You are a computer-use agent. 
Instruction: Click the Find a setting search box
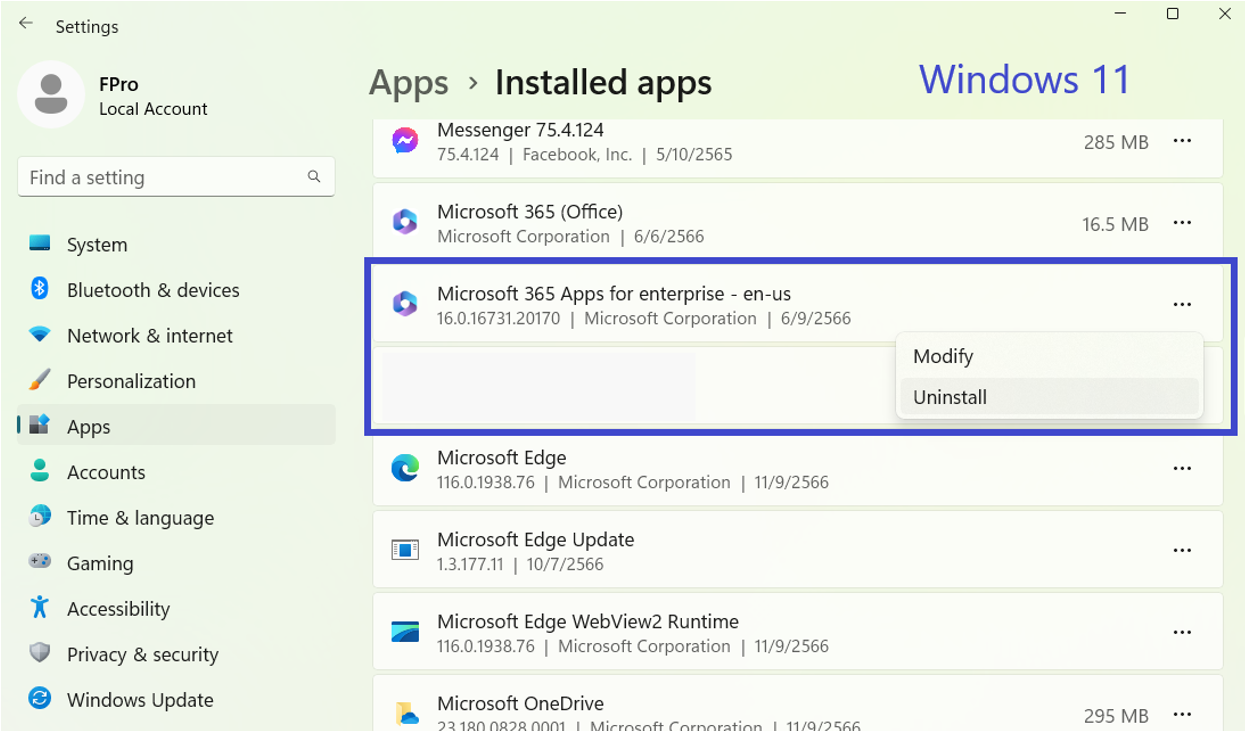pyautogui.click(x=160, y=177)
